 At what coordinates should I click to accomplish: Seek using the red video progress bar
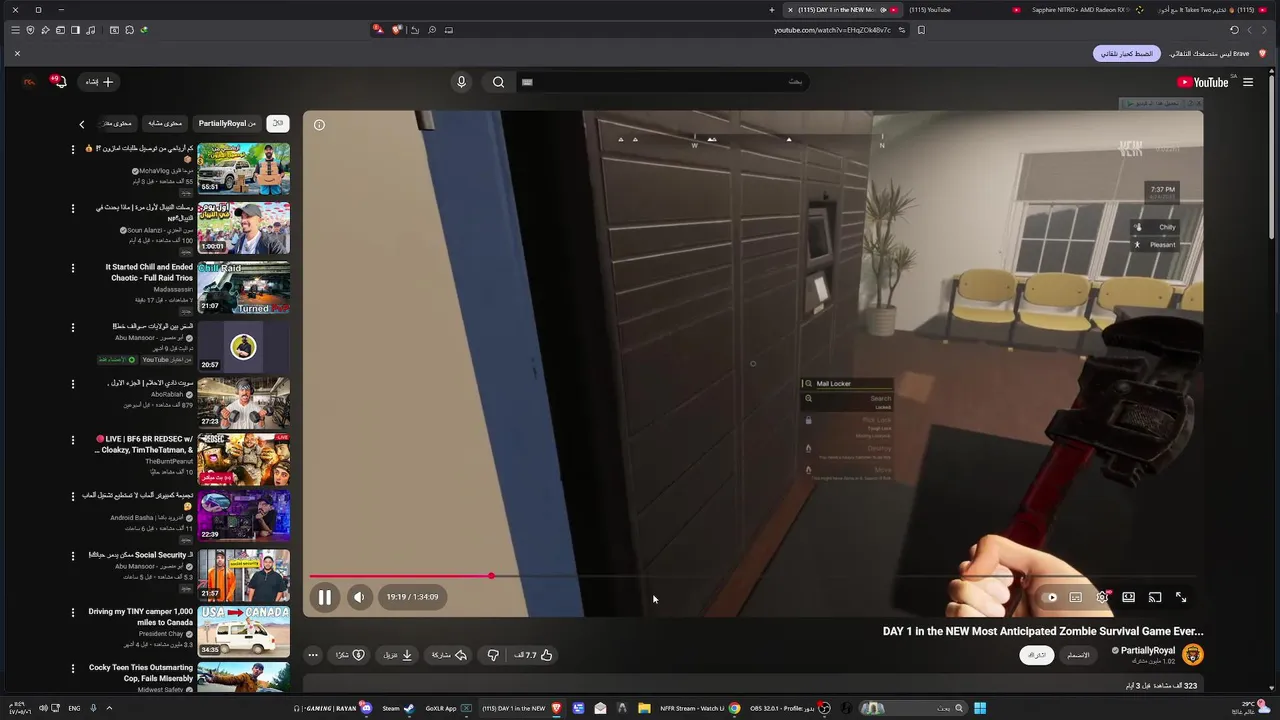[x=754, y=576]
